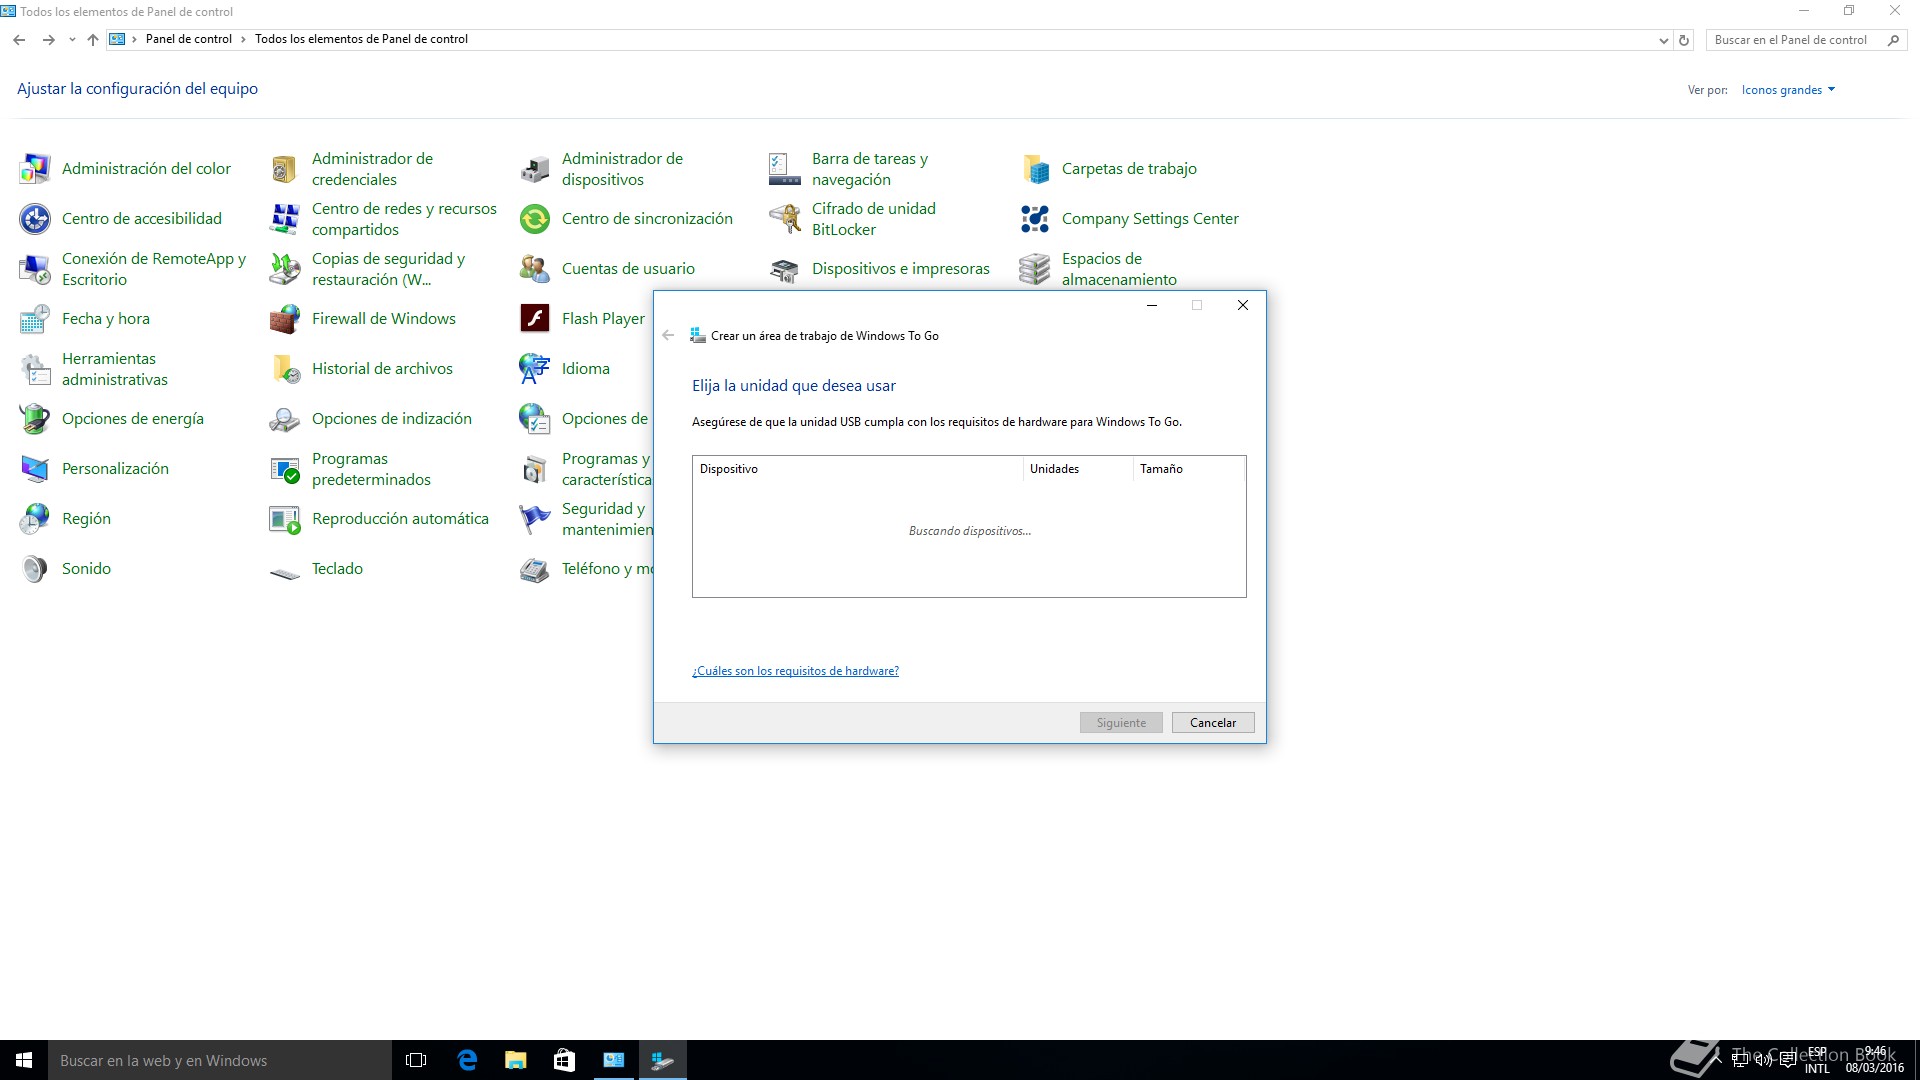
Task: Sort by Dispositivo column header
Action: [x=857, y=469]
